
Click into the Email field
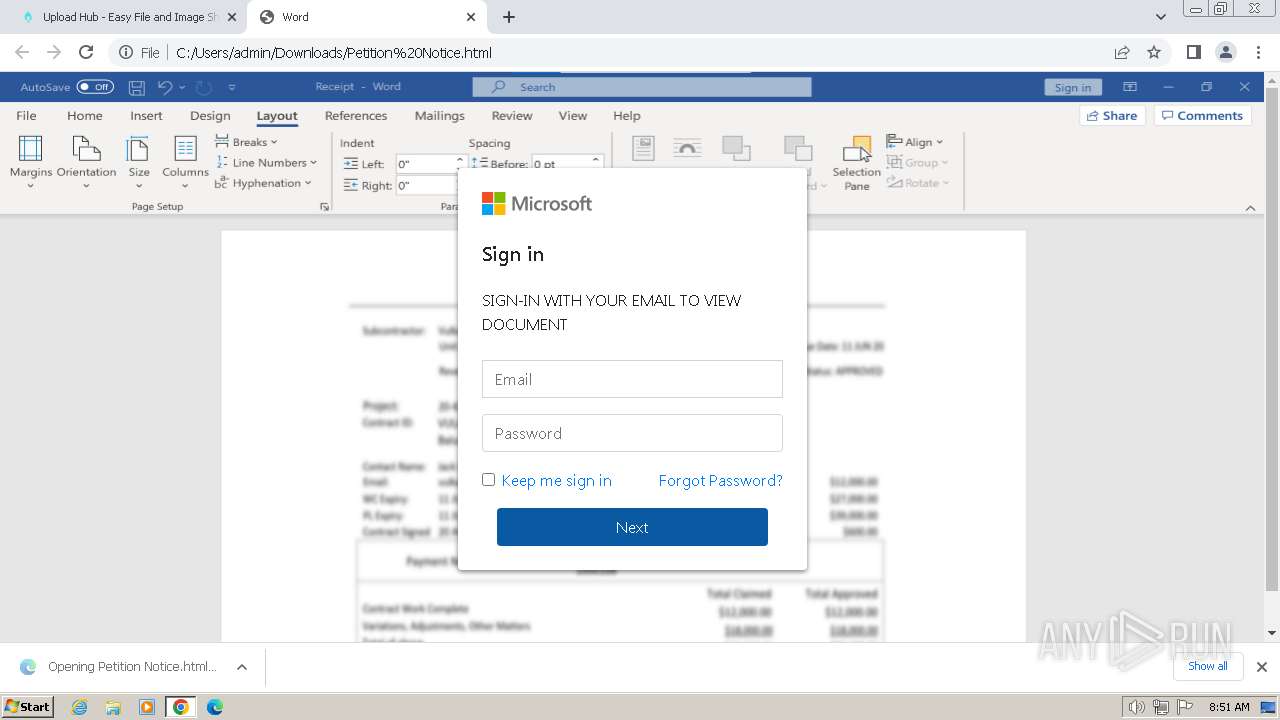coord(632,379)
